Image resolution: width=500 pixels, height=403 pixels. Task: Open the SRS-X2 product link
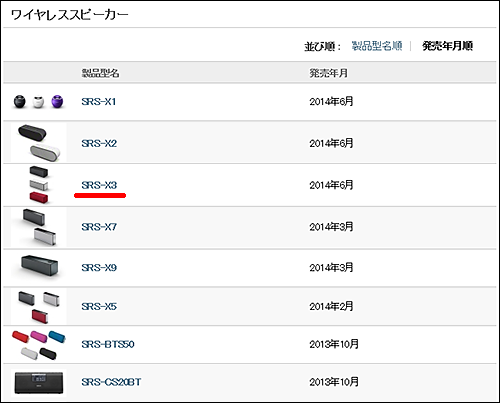(x=99, y=143)
